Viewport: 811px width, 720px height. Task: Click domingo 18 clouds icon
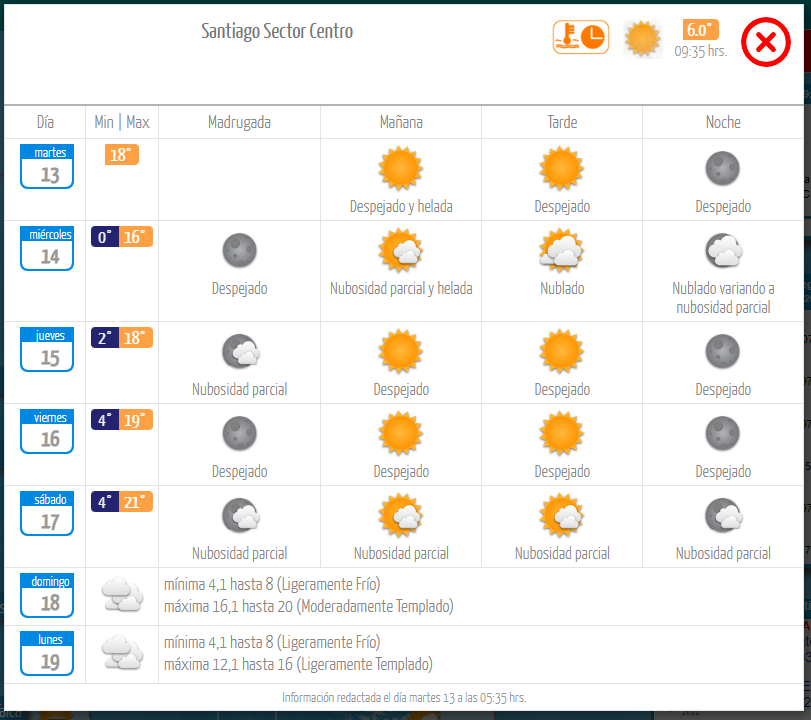pos(122,594)
